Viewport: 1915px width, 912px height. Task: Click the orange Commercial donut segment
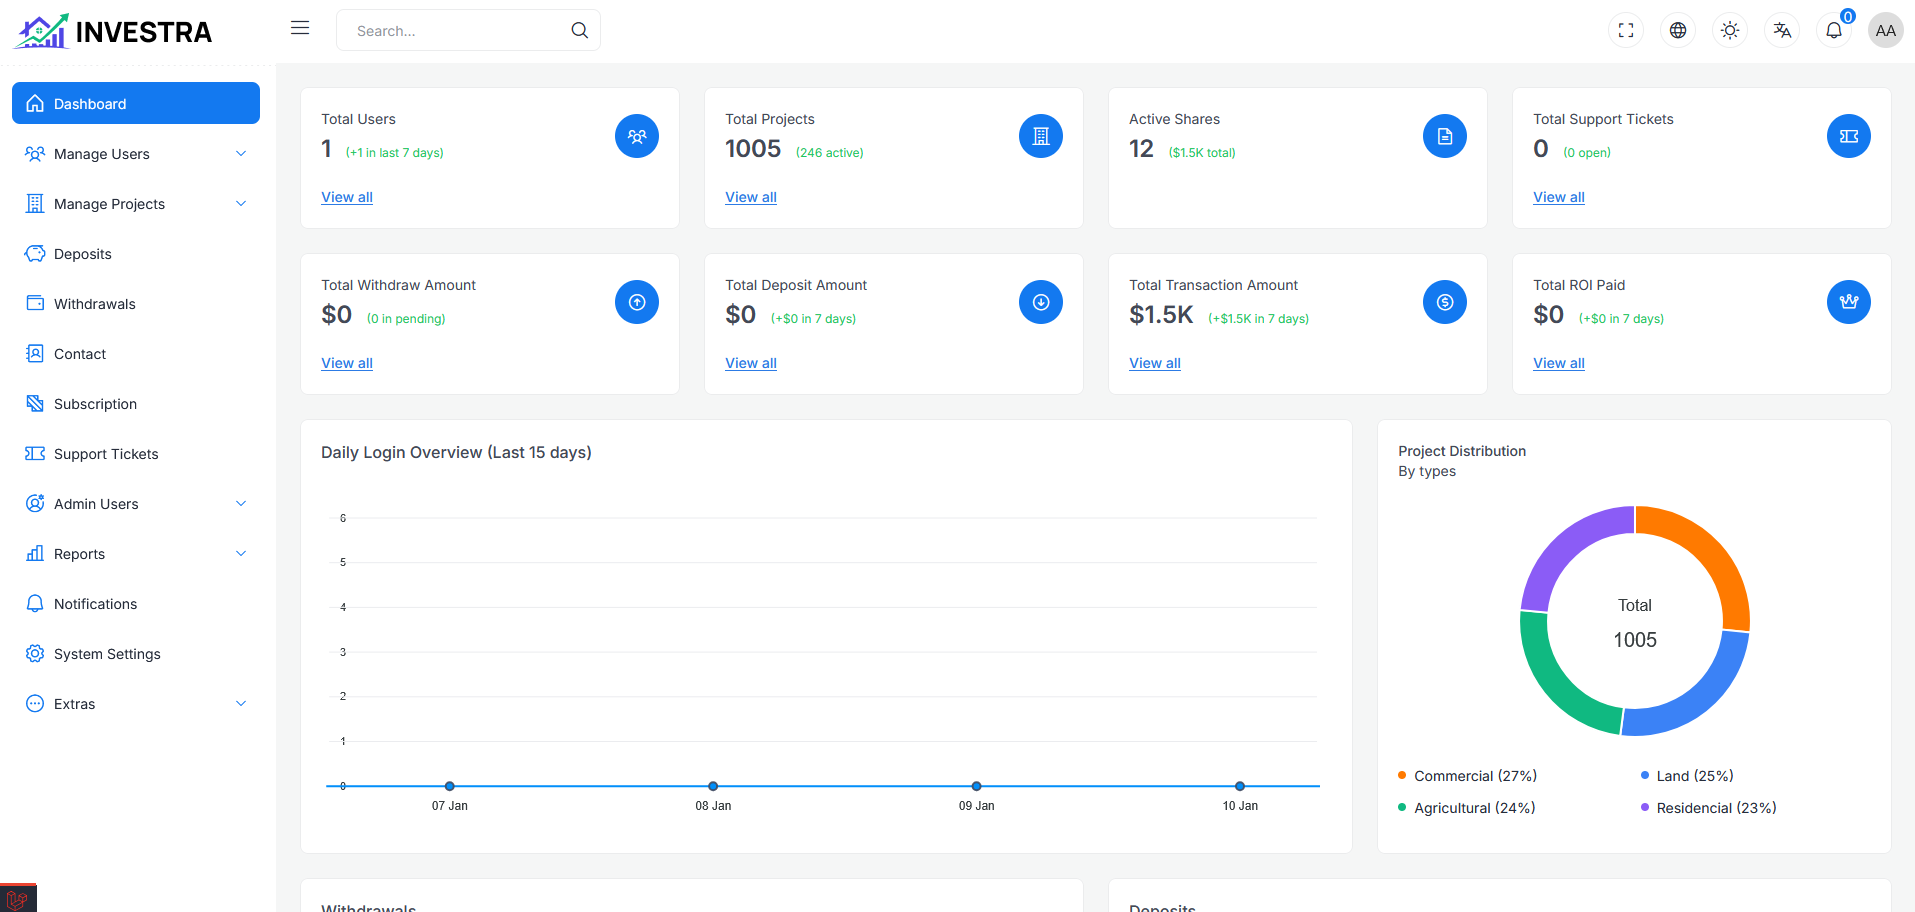tap(1711, 553)
